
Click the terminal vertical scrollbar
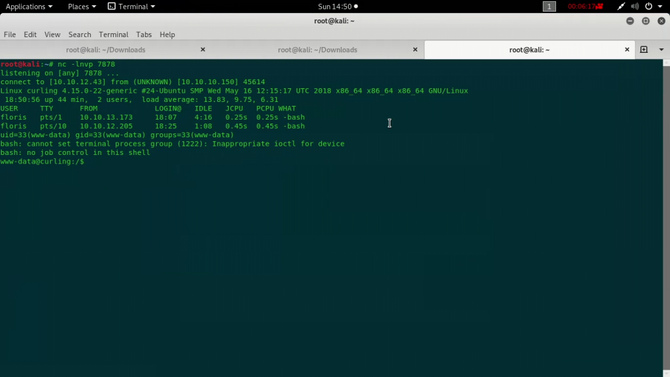pos(666,218)
